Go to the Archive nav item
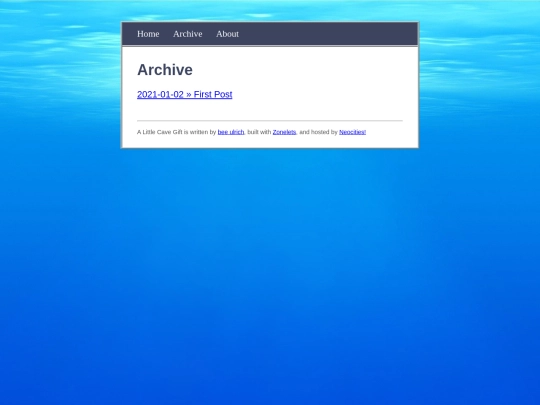The image size is (540, 405). pos(188,34)
